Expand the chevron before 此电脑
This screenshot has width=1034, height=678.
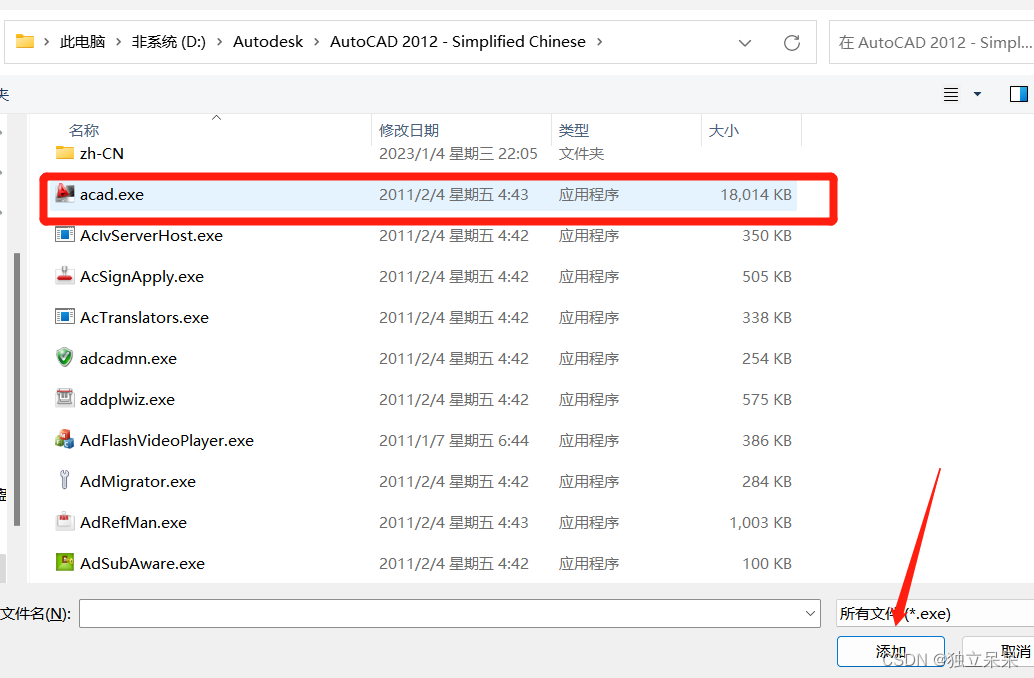click(x=46, y=42)
